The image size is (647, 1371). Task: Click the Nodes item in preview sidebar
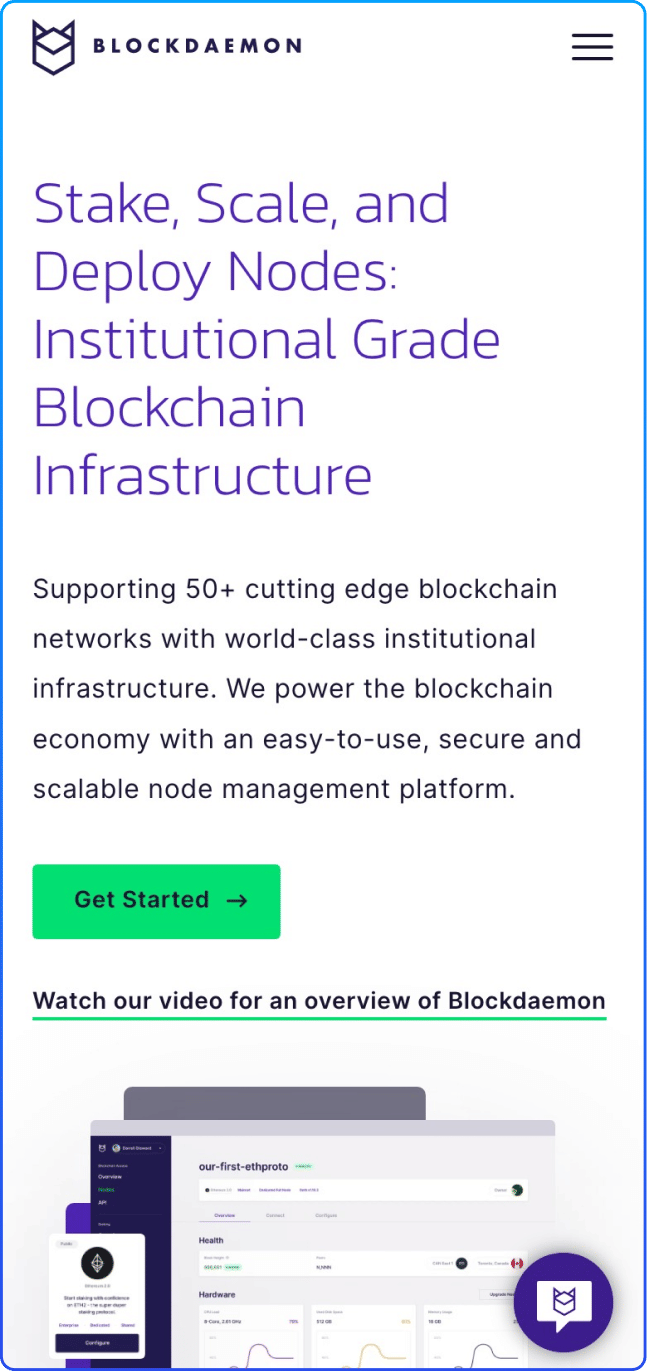[x=107, y=1189]
